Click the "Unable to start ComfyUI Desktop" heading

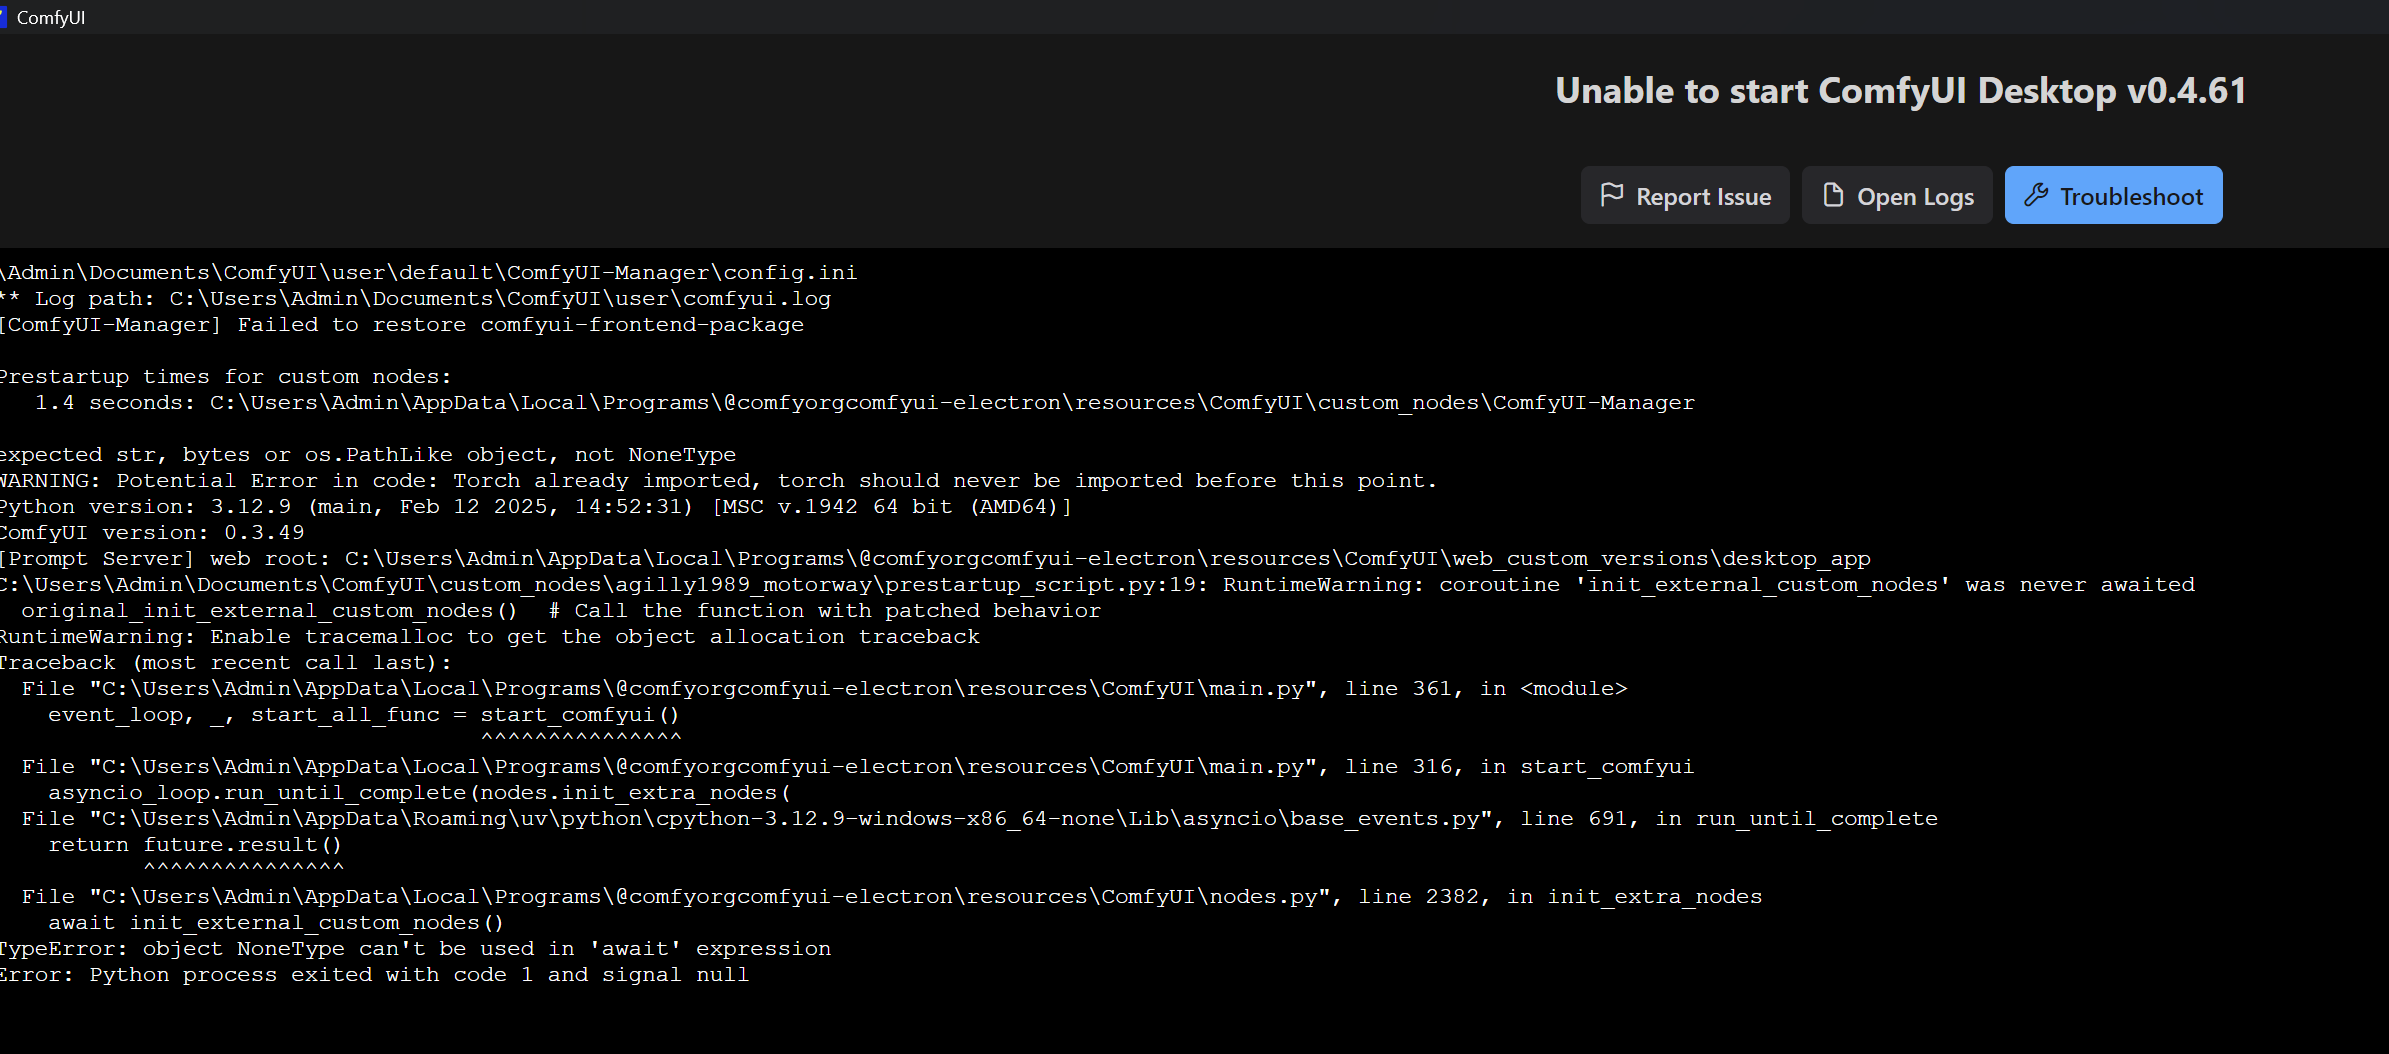click(x=1900, y=91)
